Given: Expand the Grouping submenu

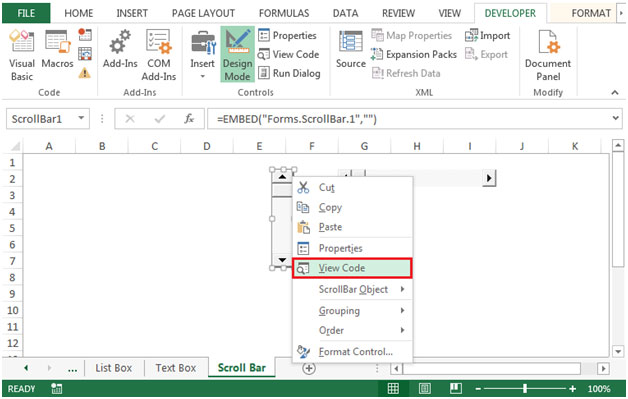Looking at the screenshot, I should pyautogui.click(x=352, y=310).
